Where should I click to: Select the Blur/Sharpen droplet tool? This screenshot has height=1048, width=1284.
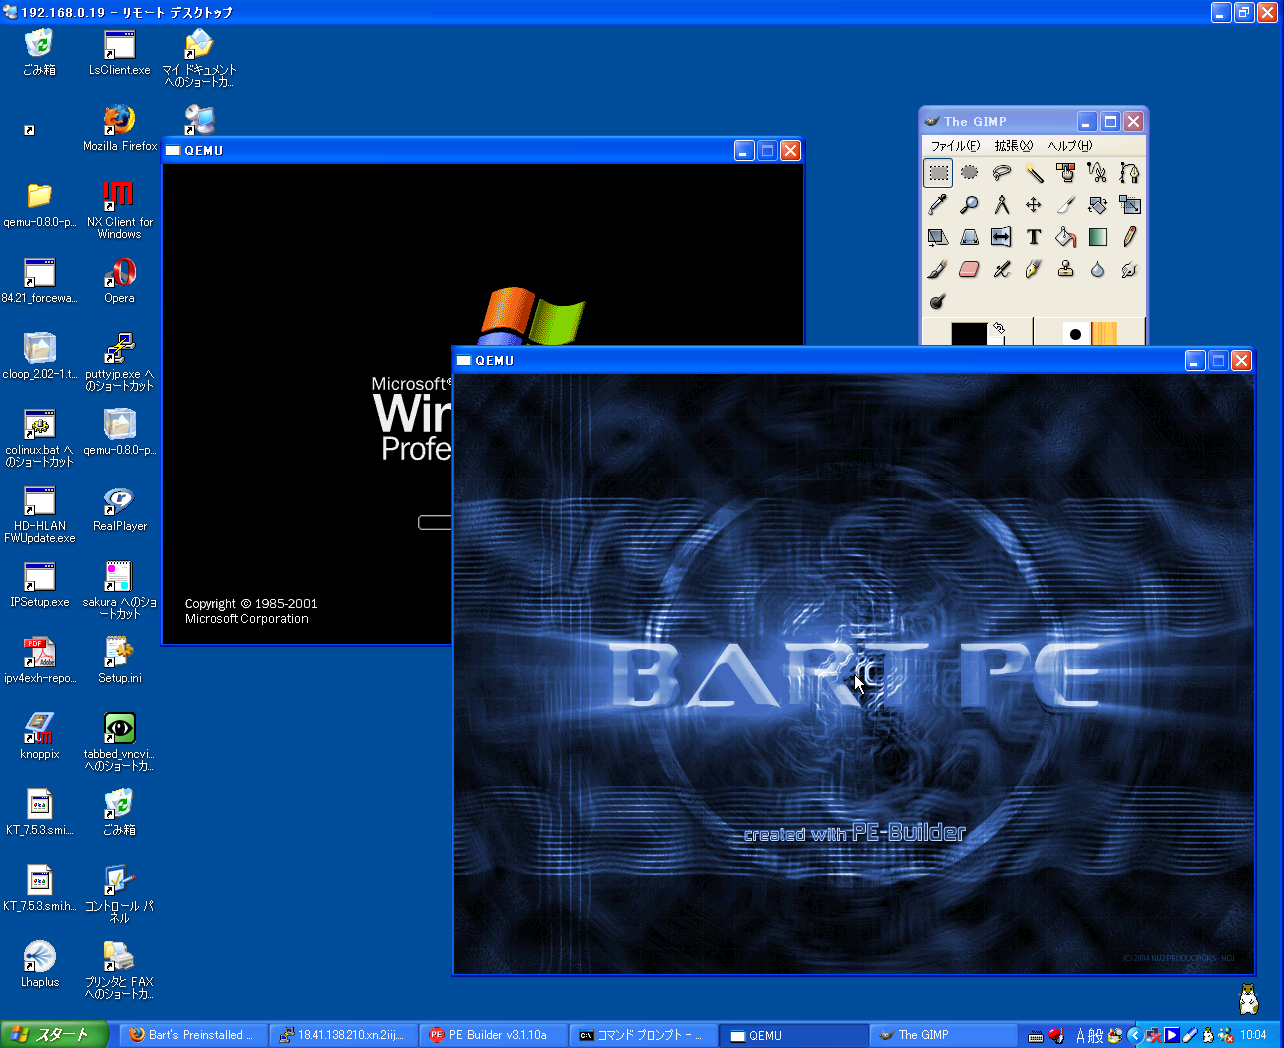tap(1098, 269)
